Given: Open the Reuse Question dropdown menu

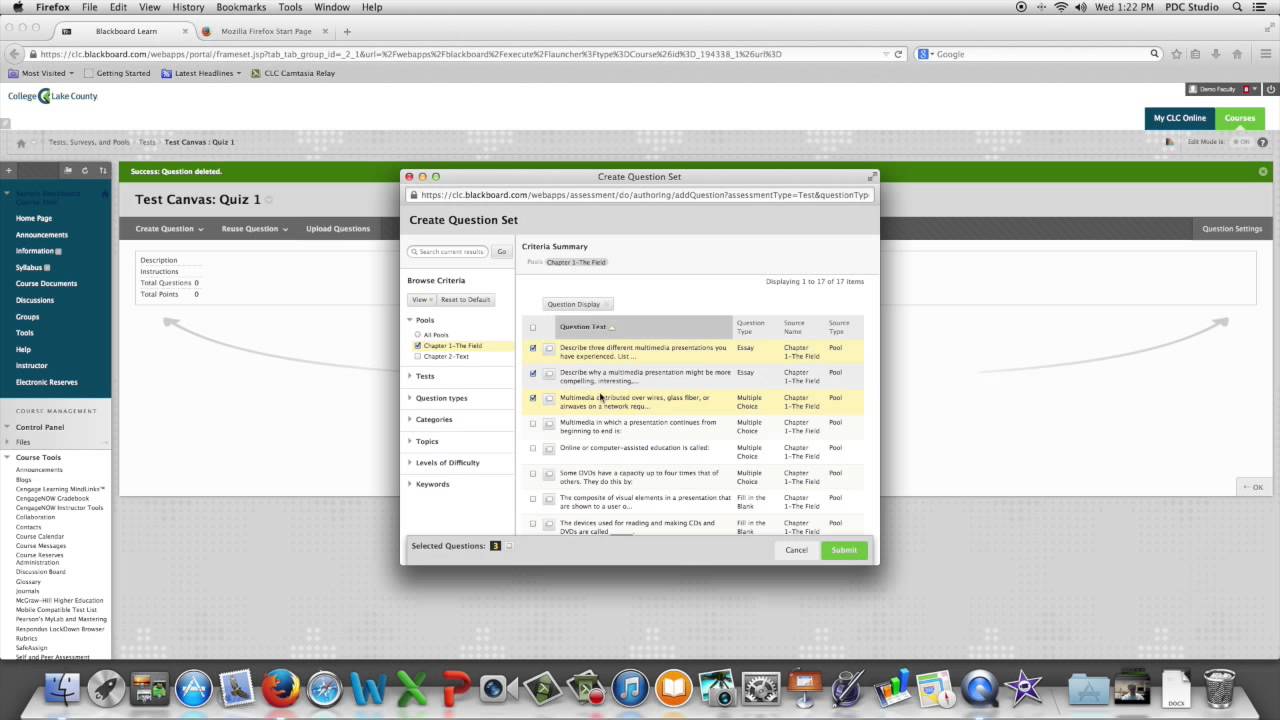Looking at the screenshot, I should pyautogui.click(x=254, y=229).
